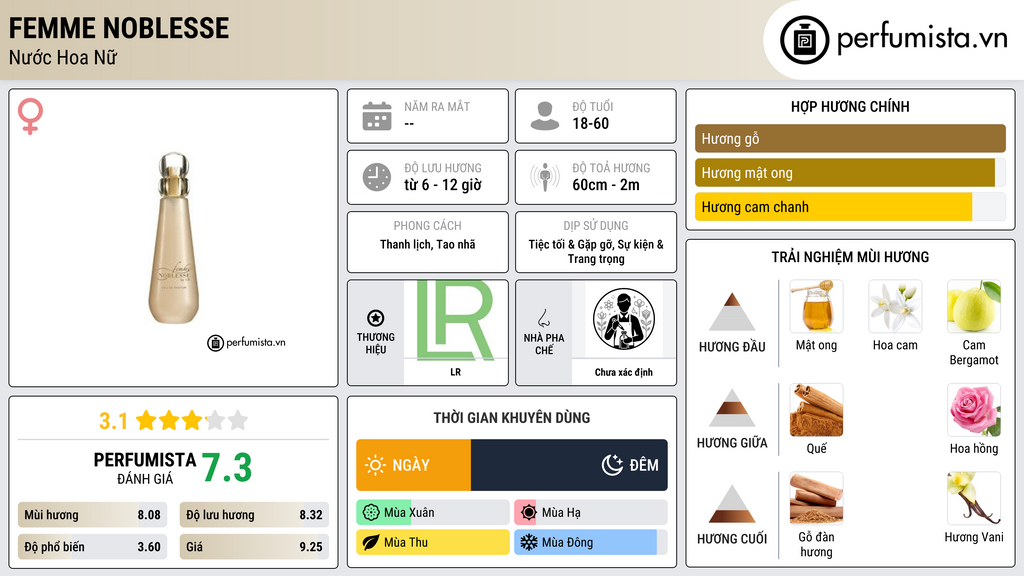Click the calendar icon beside Năm ra mắt

tap(377, 116)
